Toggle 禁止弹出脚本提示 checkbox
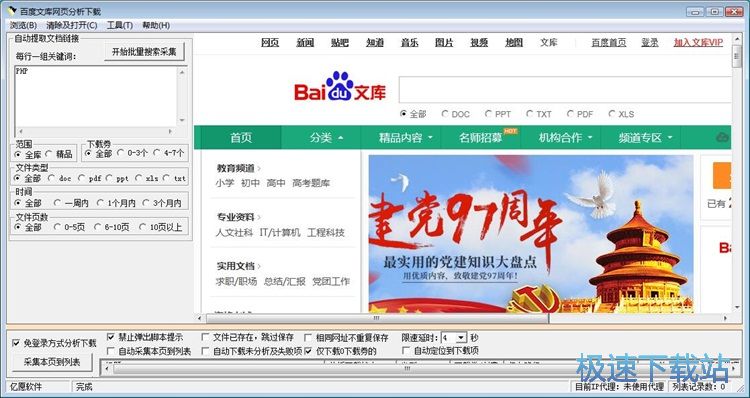The image size is (750, 398). point(110,337)
